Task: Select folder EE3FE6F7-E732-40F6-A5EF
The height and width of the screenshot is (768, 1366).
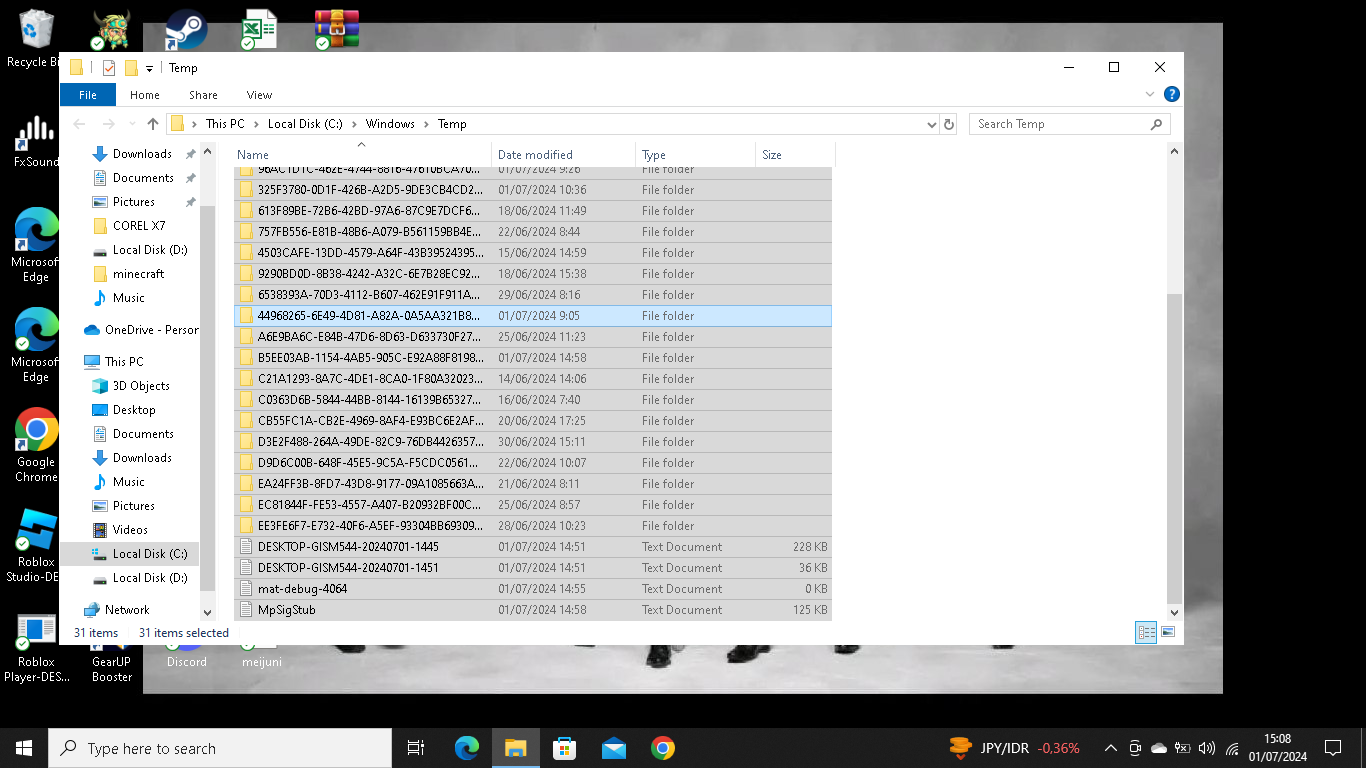Action: pos(533,526)
